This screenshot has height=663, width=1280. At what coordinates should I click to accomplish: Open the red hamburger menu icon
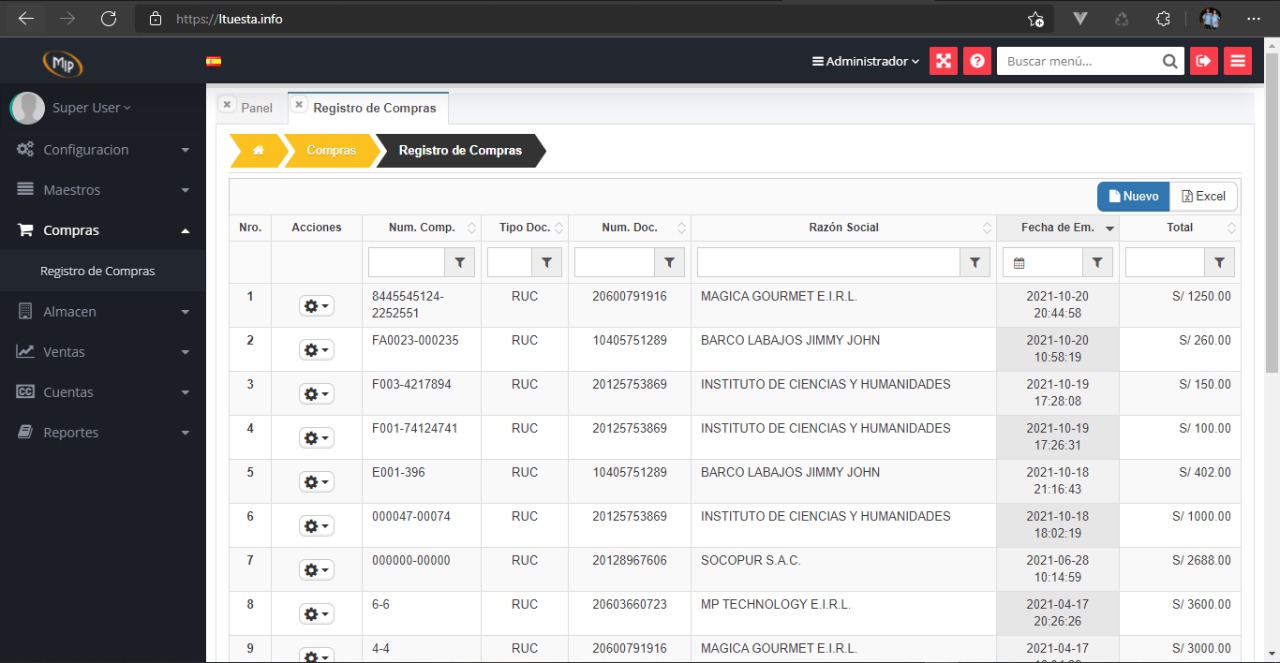point(1238,61)
